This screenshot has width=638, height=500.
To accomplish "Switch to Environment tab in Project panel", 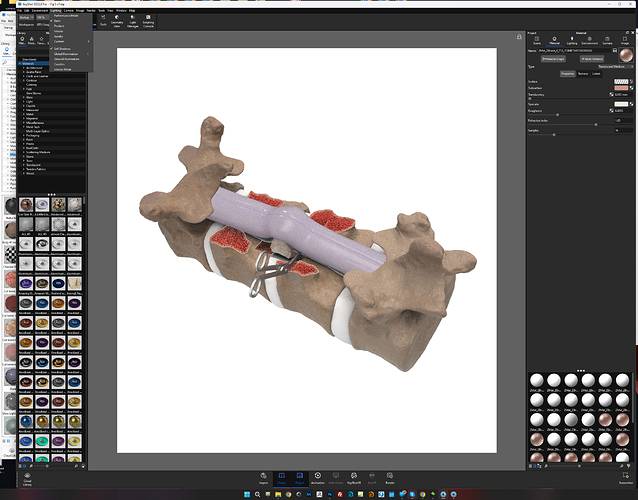I will tap(589, 40).
